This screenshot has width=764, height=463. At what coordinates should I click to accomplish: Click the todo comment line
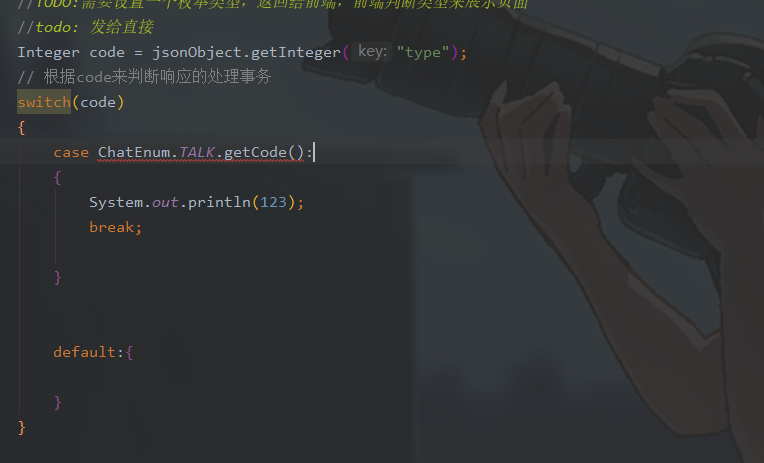click(x=85, y=27)
